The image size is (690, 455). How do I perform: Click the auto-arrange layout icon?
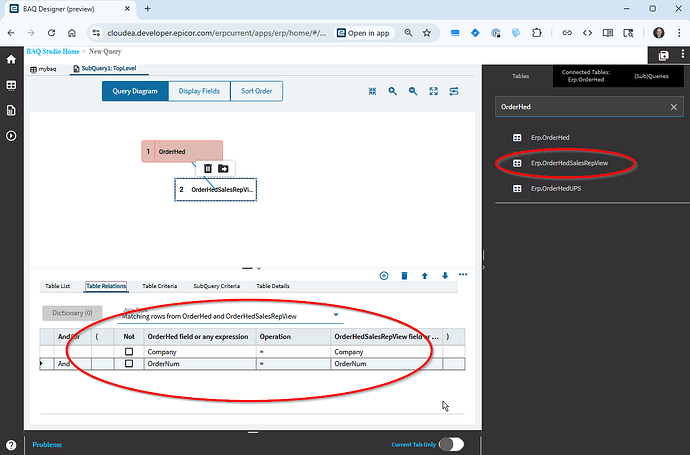click(454, 91)
